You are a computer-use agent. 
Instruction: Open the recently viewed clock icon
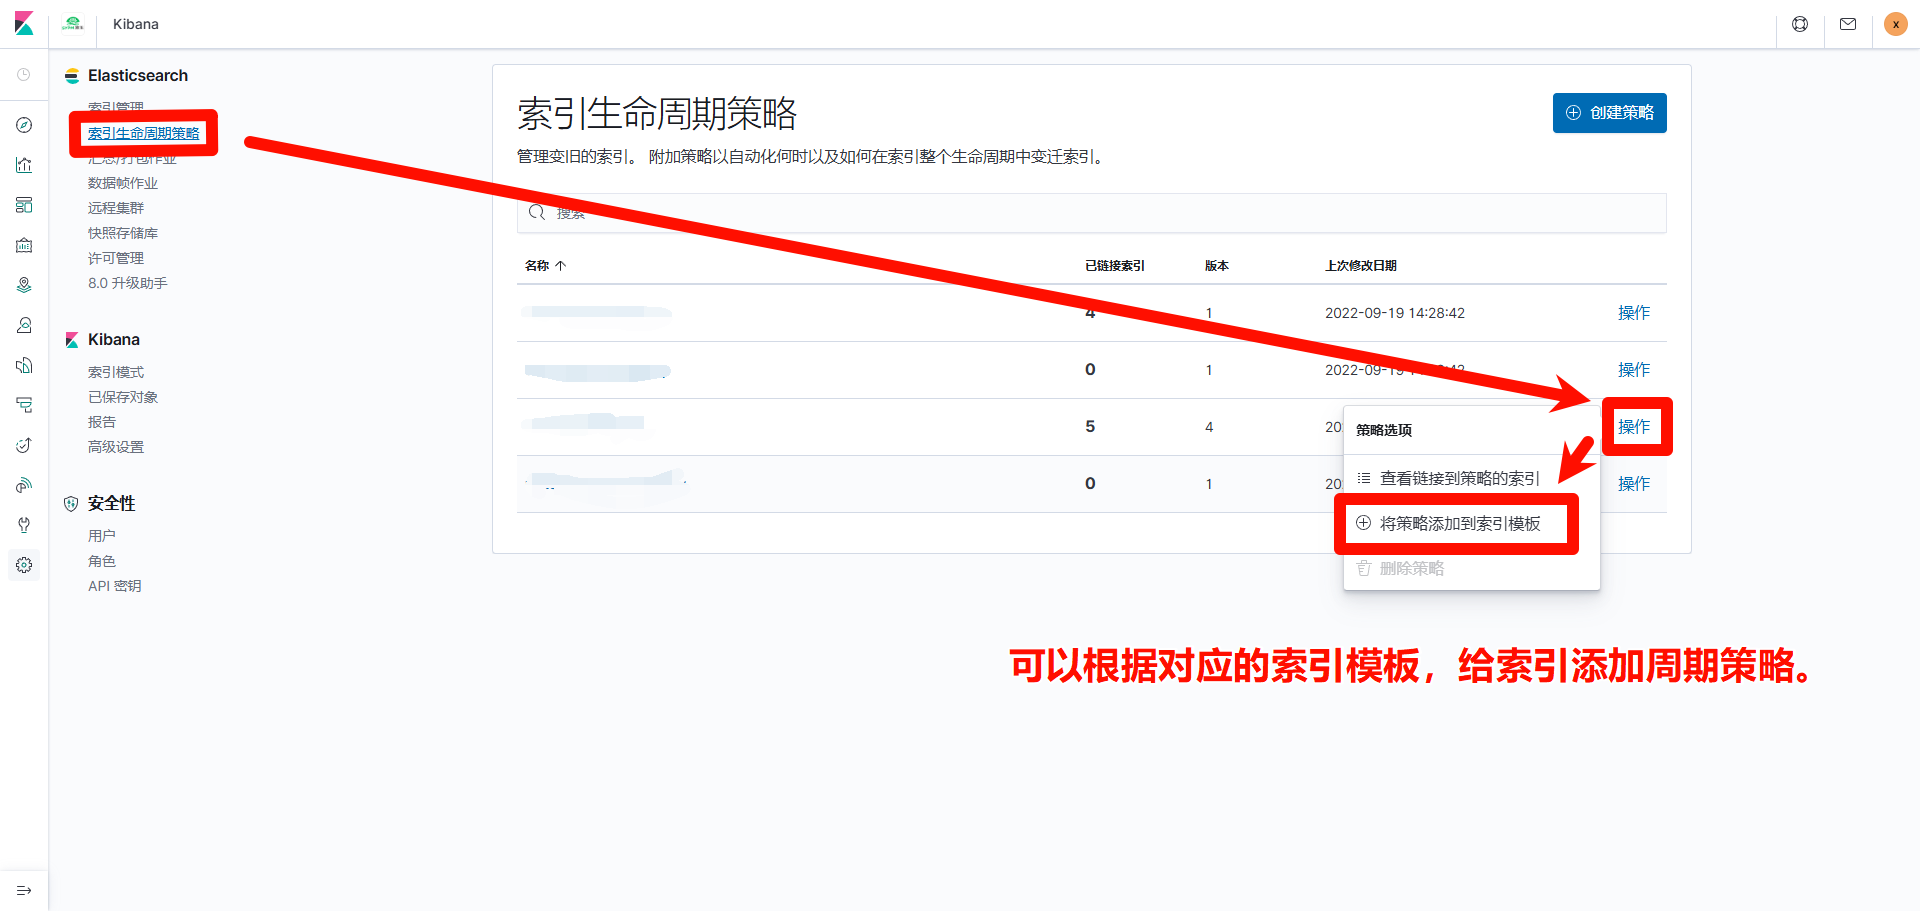coord(24,75)
